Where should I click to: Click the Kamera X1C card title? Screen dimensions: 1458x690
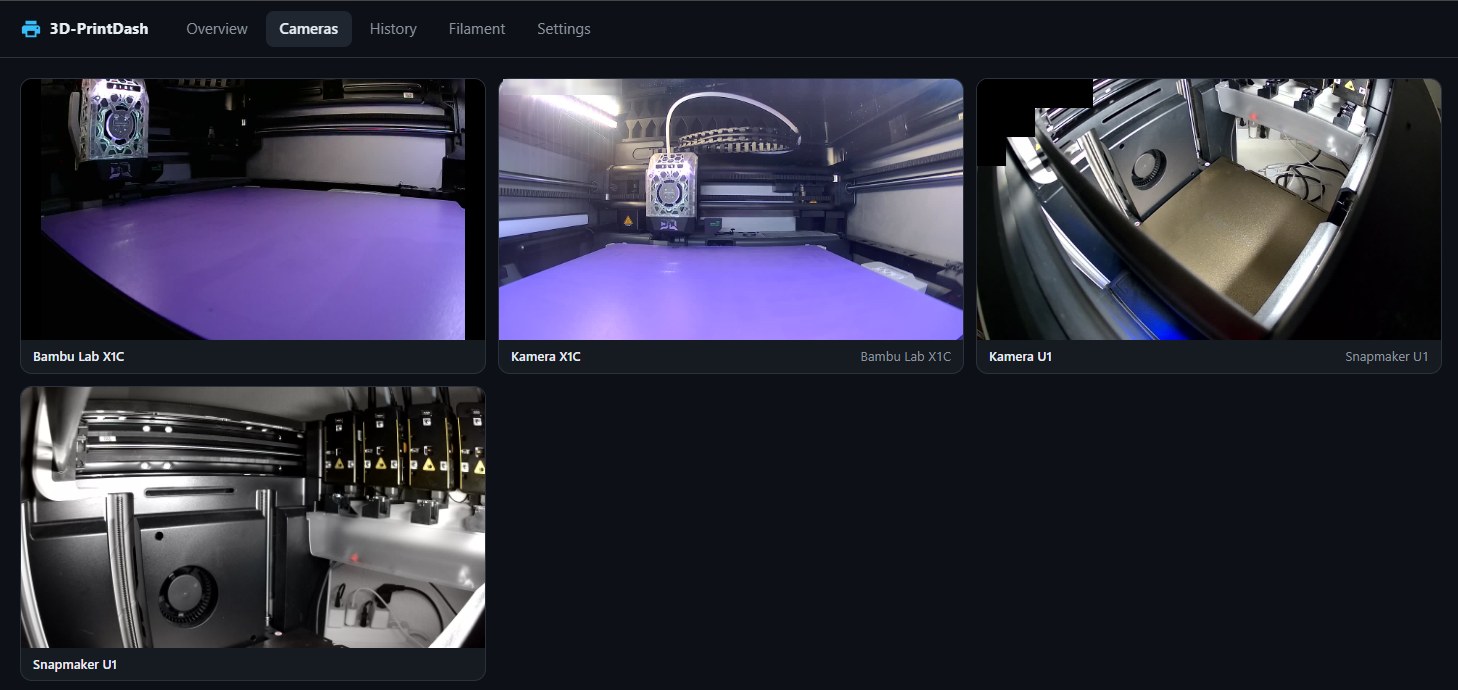click(x=546, y=357)
